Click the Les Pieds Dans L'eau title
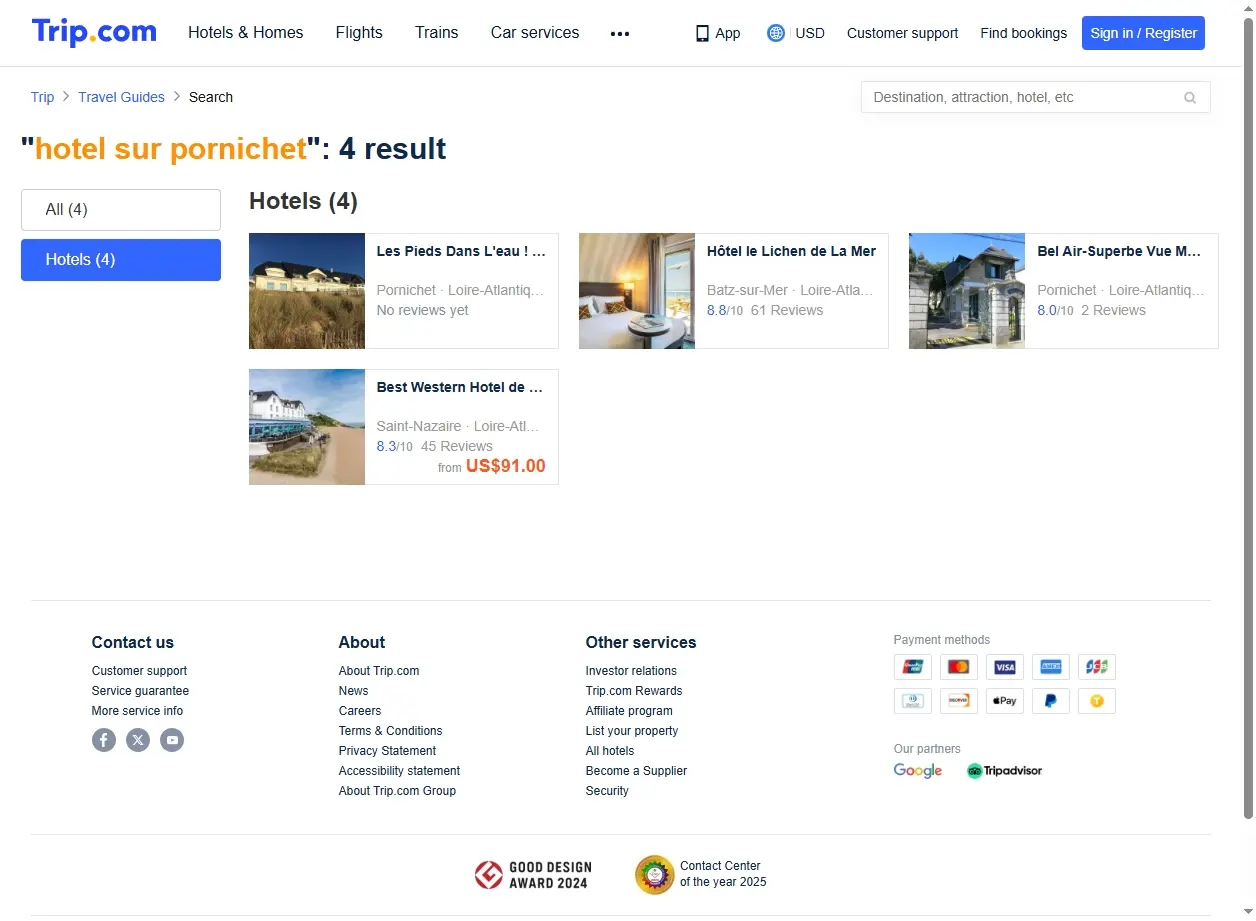The image size is (1256, 921). tap(461, 251)
